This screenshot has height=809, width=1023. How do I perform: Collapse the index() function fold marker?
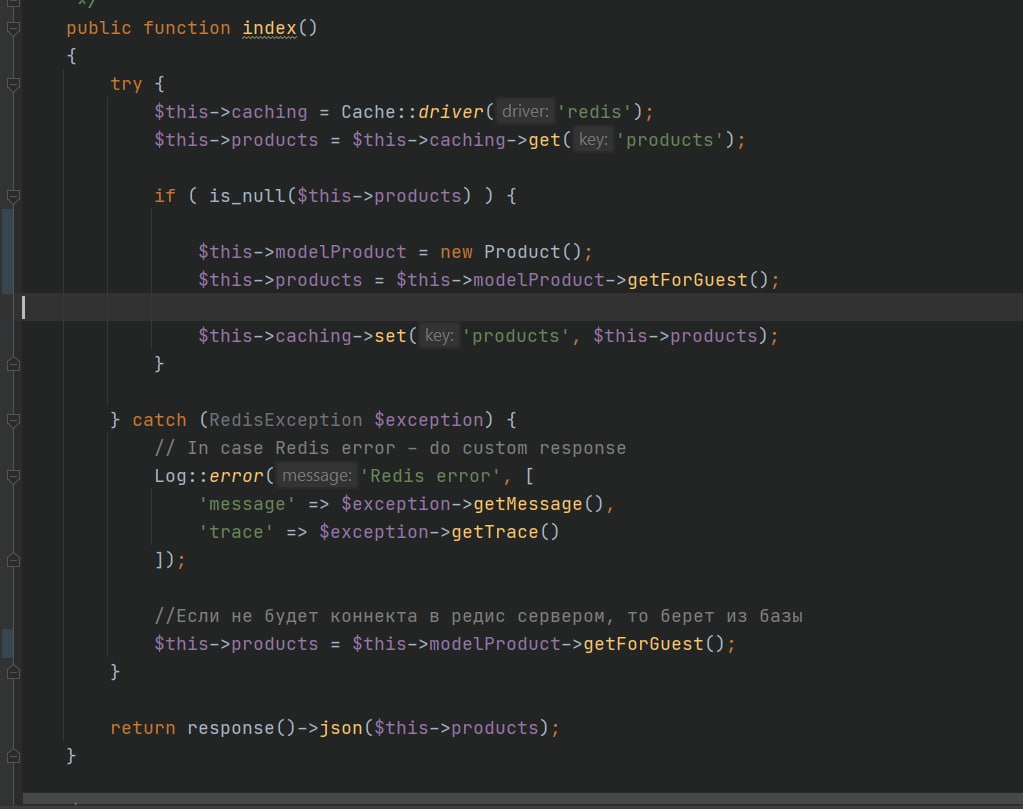point(13,28)
